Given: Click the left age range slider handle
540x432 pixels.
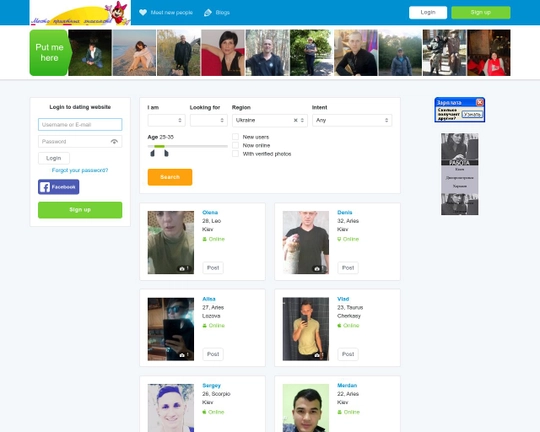Looking at the screenshot, I should [x=153, y=153].
